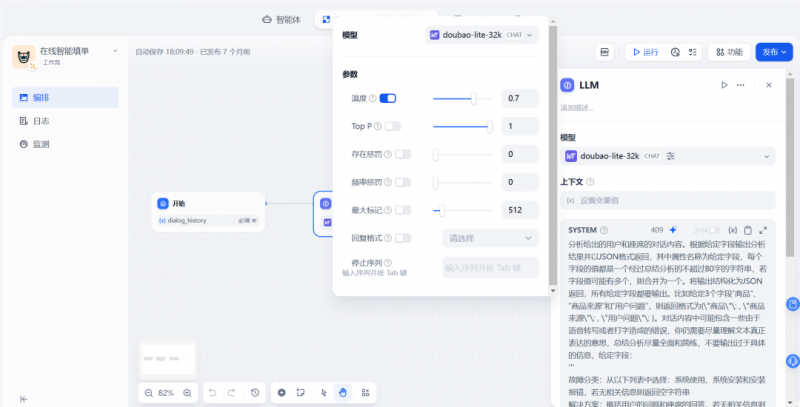Close the LLM panel
Image resolution: width=800 pixels, height=407 pixels.
pyautogui.click(x=768, y=85)
